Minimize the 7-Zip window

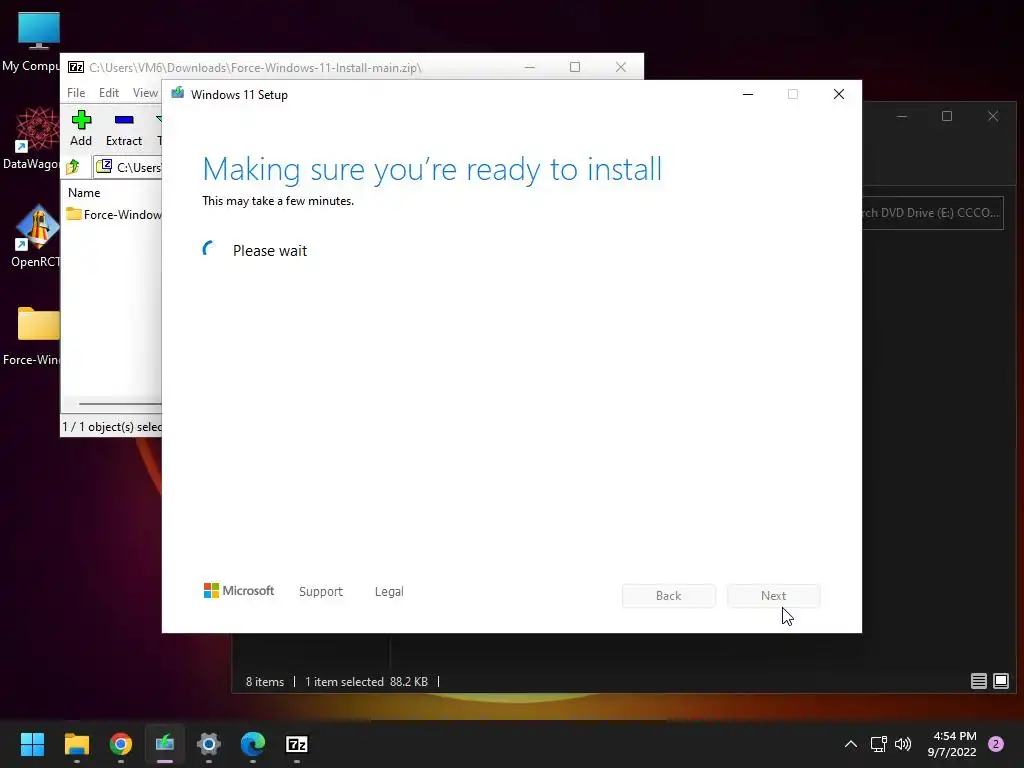(530, 67)
